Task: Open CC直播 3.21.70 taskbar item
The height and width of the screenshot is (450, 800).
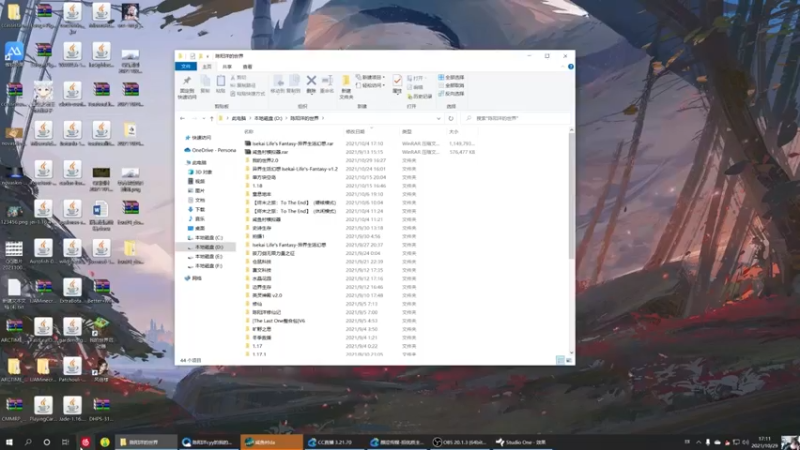Action: pyautogui.click(x=334, y=442)
